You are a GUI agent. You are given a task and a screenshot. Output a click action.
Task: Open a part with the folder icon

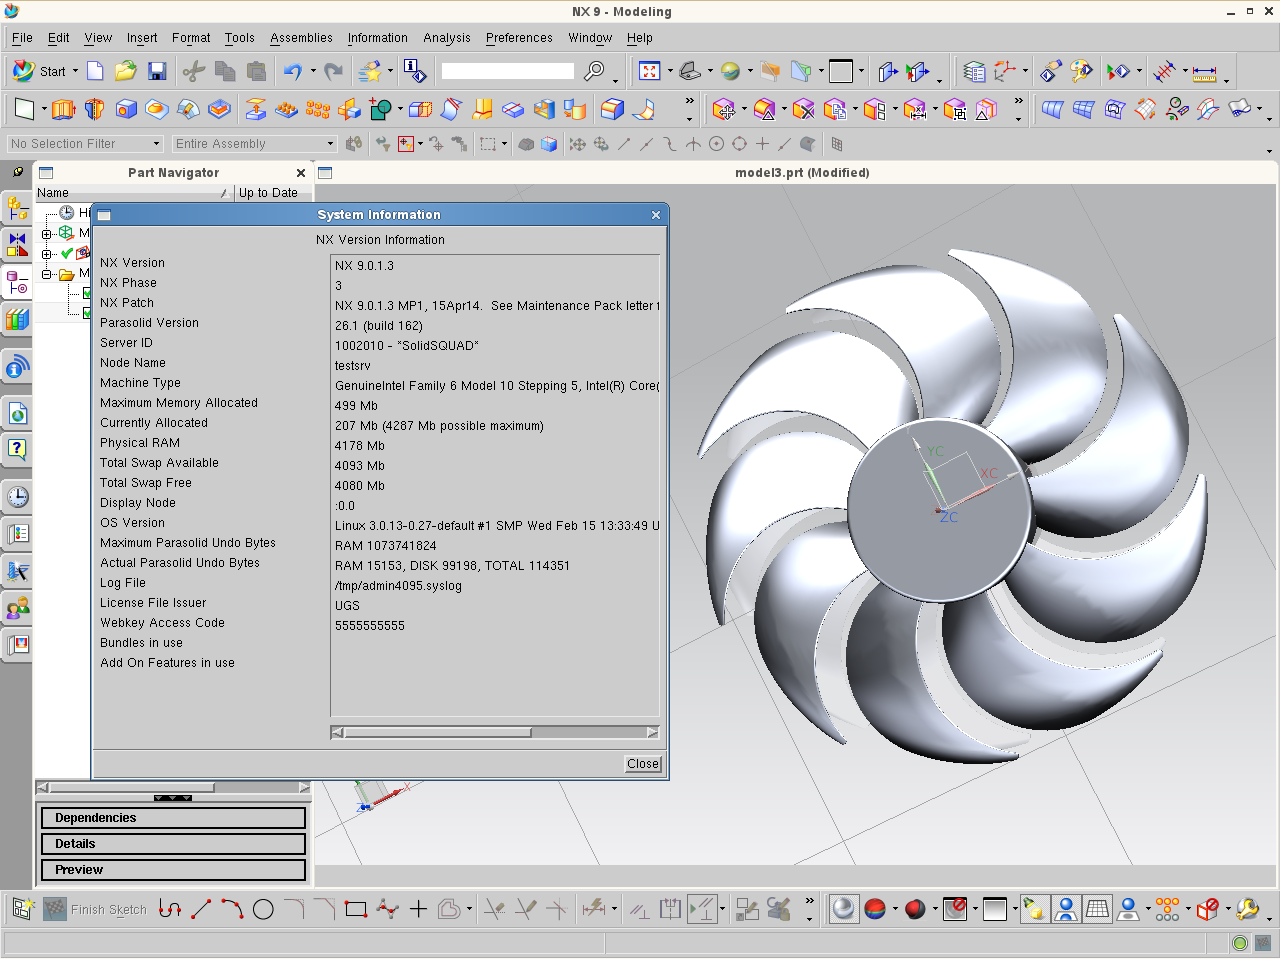coord(125,71)
